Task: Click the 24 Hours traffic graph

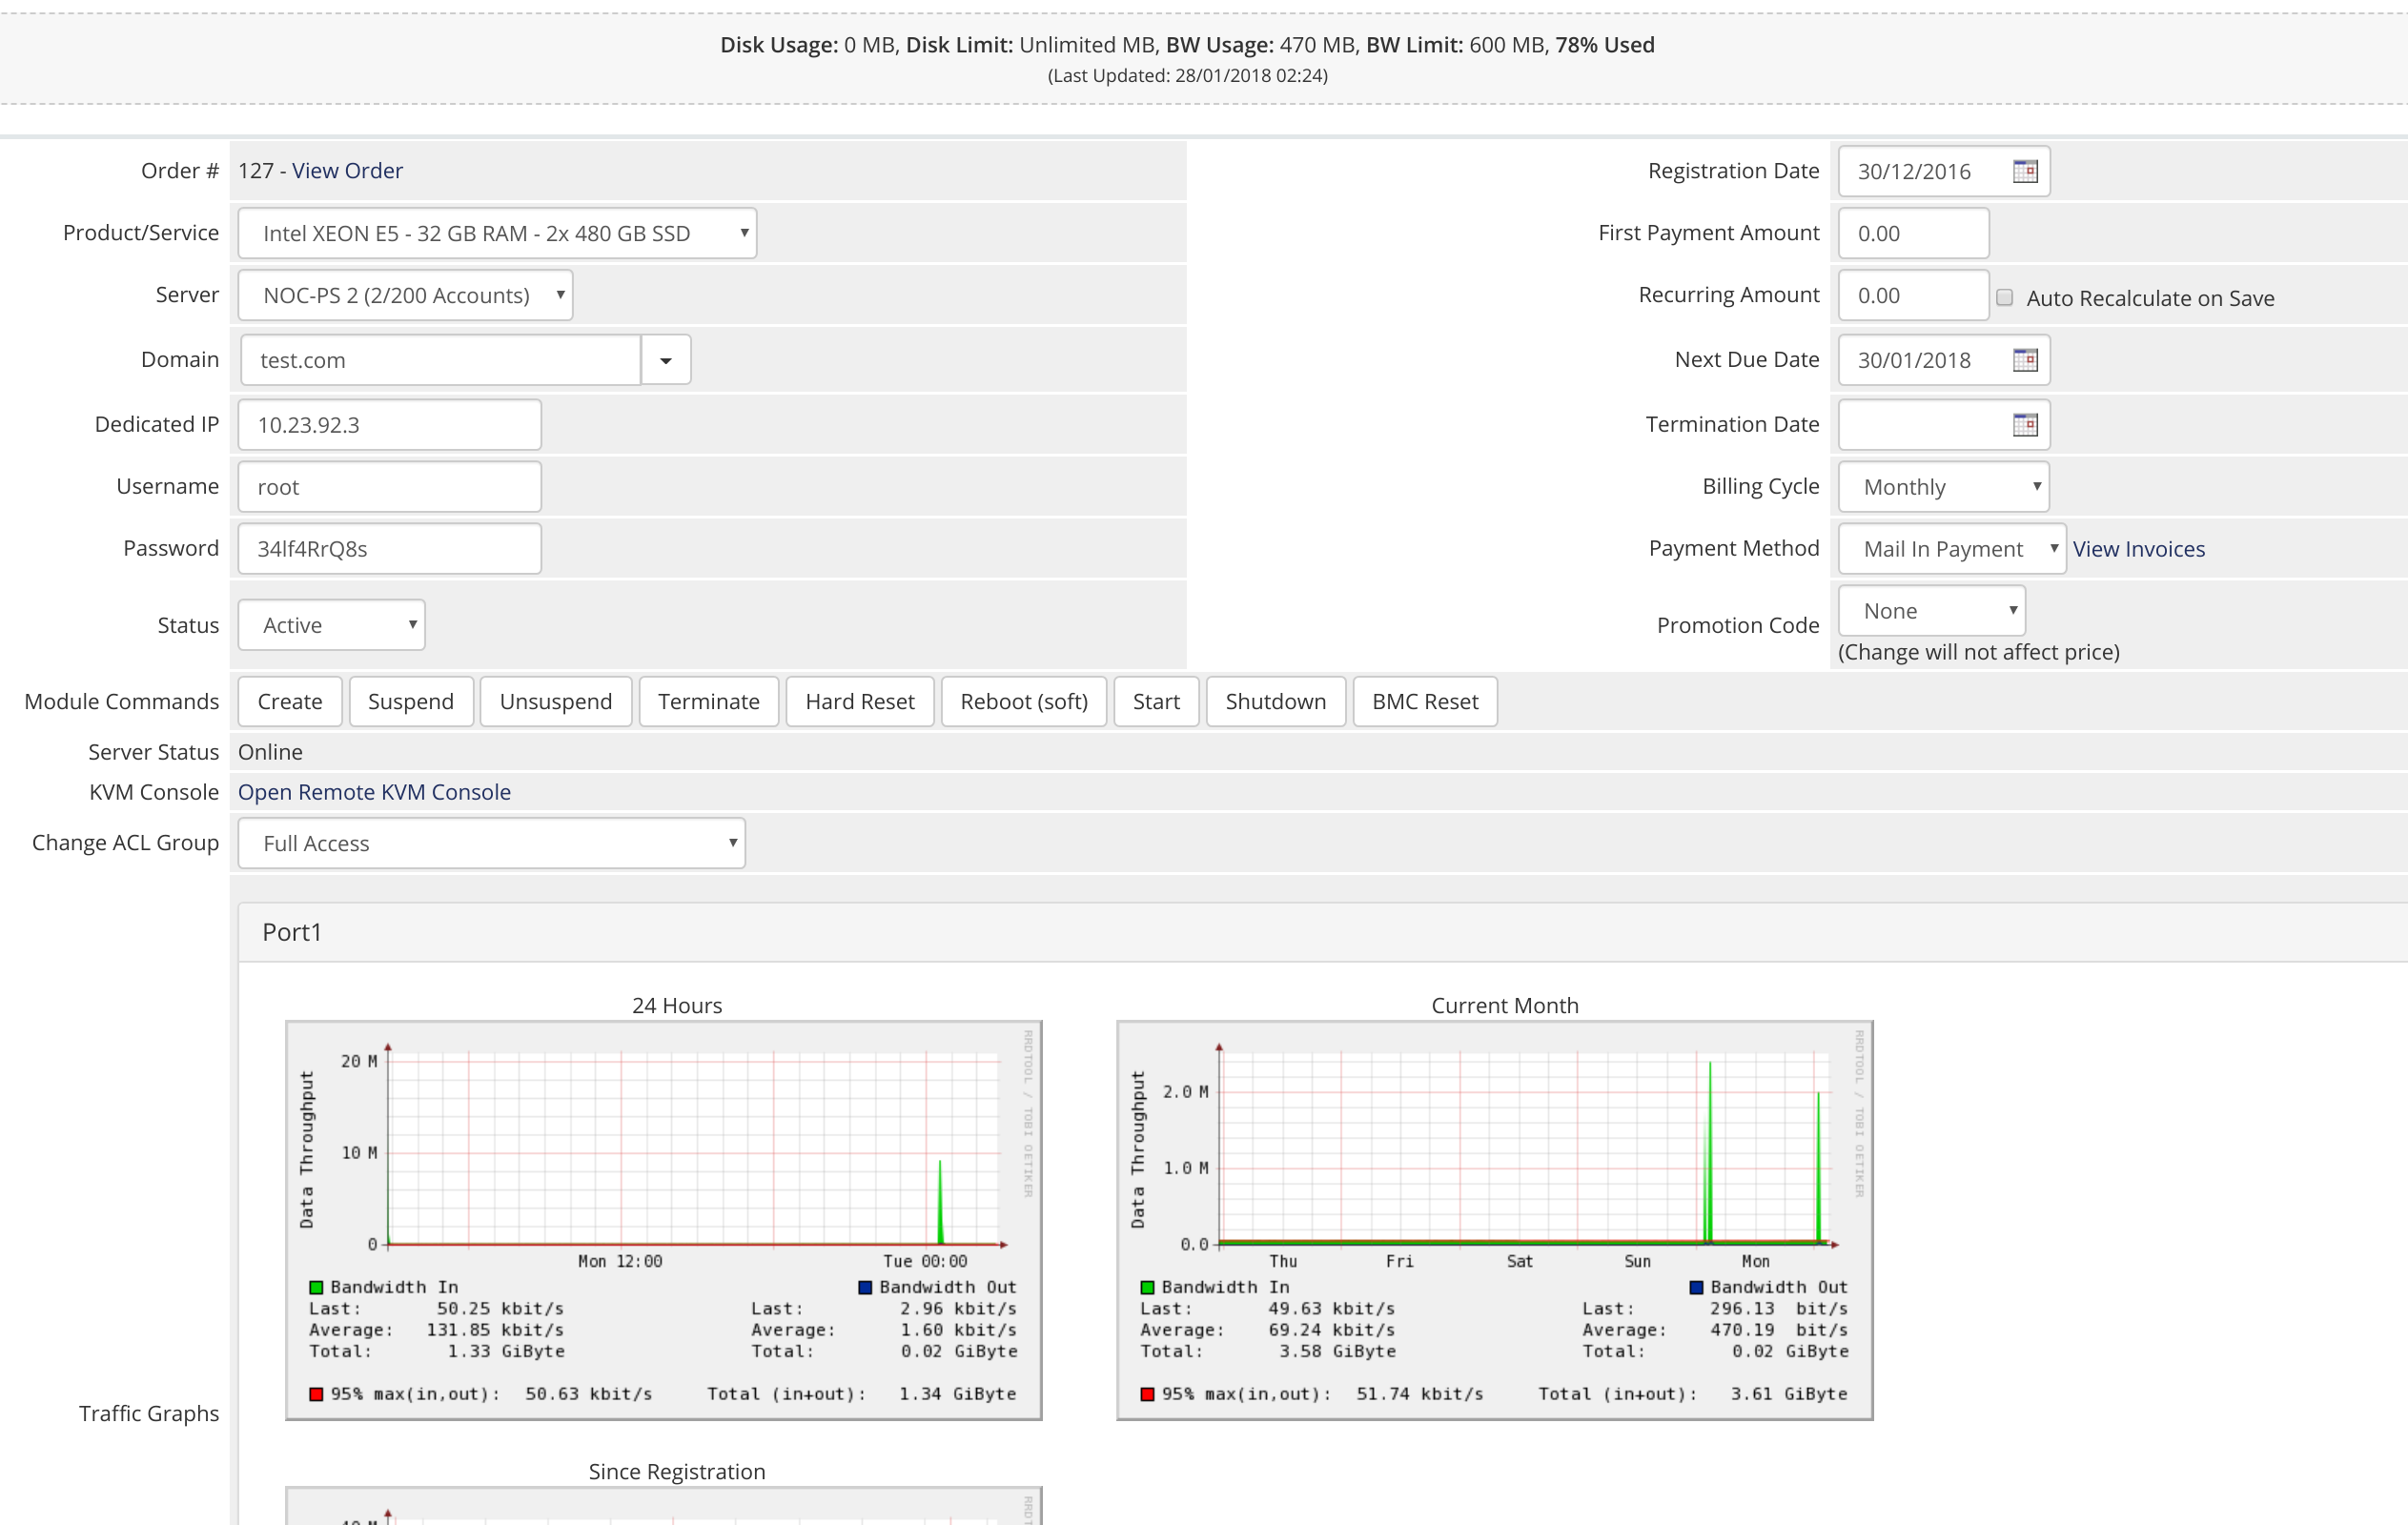Action: coord(664,1220)
